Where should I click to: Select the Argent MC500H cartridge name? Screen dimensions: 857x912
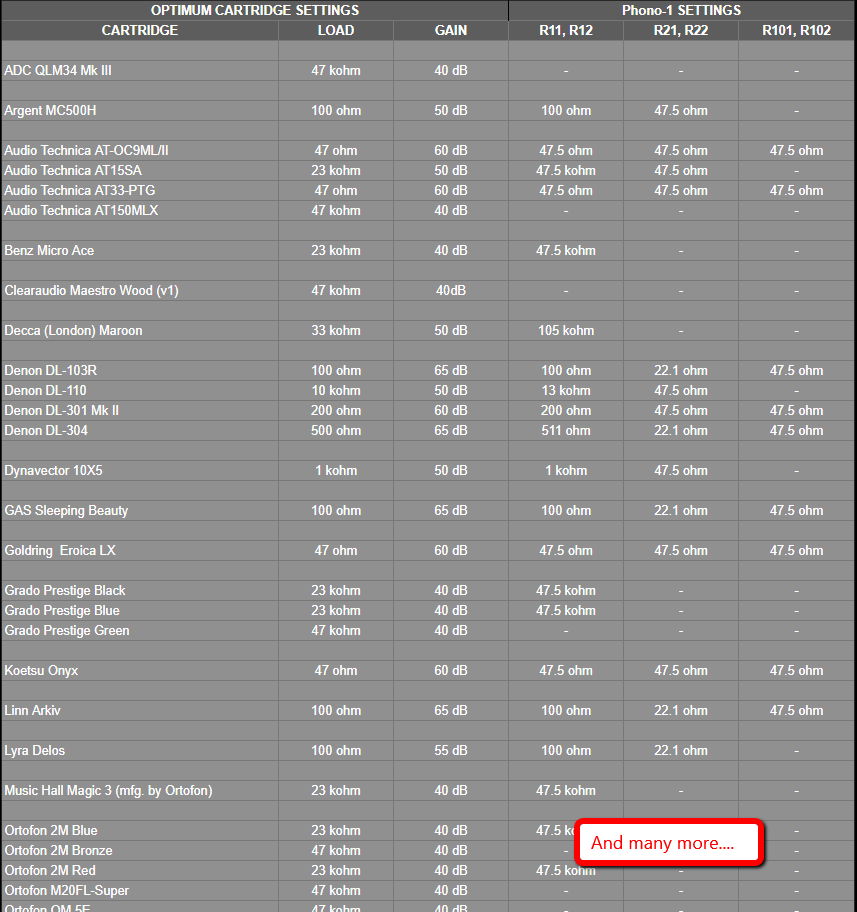50,111
